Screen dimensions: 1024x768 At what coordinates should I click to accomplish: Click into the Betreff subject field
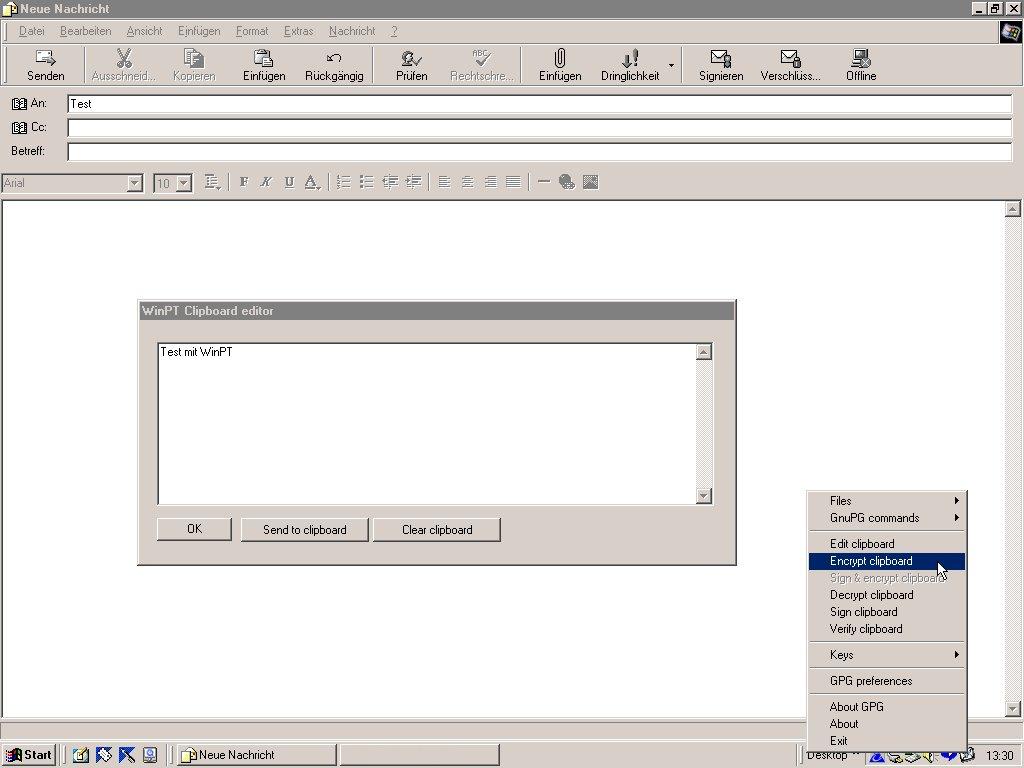pyautogui.click(x=539, y=152)
